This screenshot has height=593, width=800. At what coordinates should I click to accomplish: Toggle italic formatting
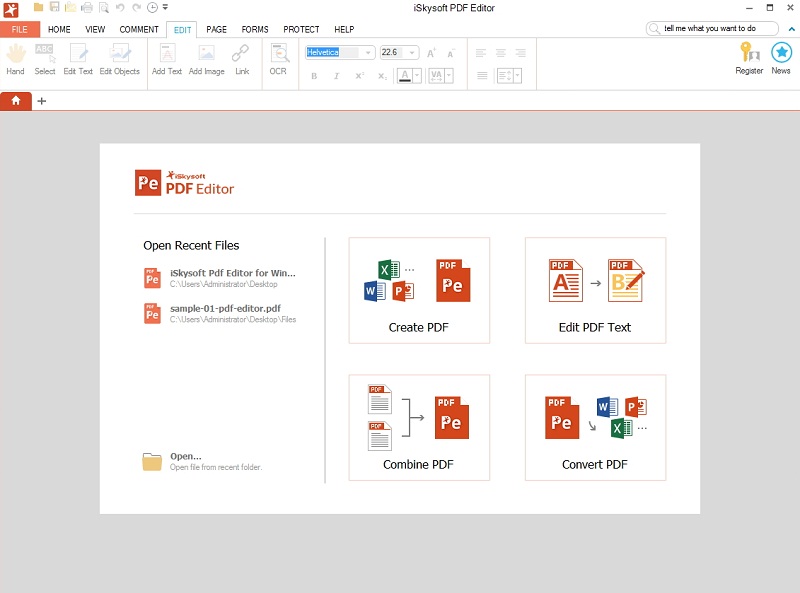point(336,76)
